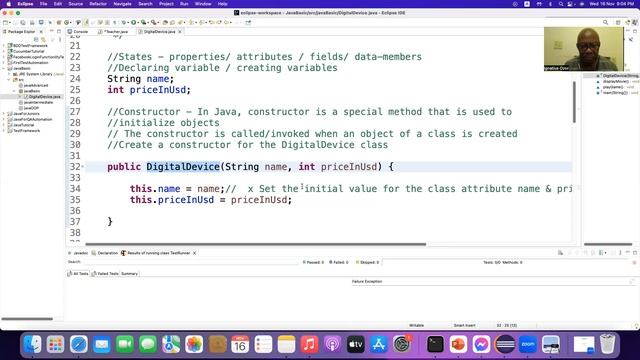Screen dimensions: 640x360
Task: Click the New file toolbar icon
Action: [6, 22]
